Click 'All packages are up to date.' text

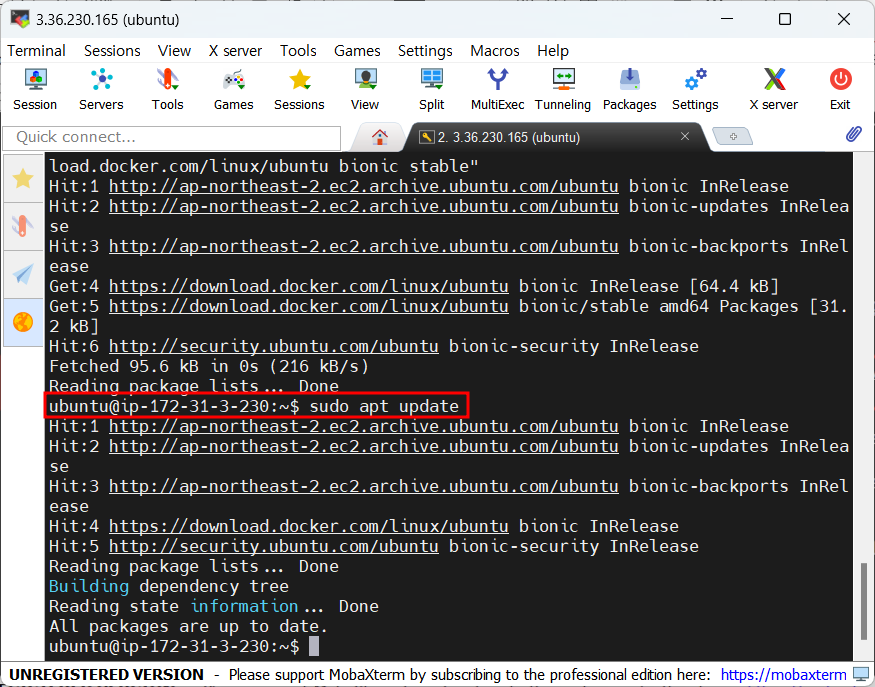click(188, 626)
